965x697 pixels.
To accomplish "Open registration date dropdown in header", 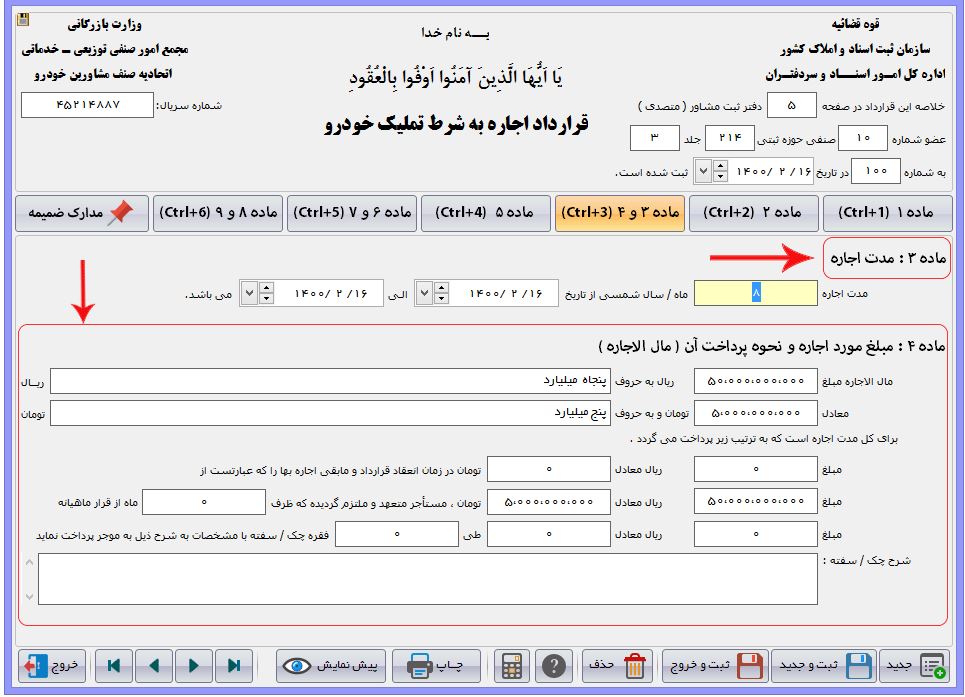I will (703, 171).
